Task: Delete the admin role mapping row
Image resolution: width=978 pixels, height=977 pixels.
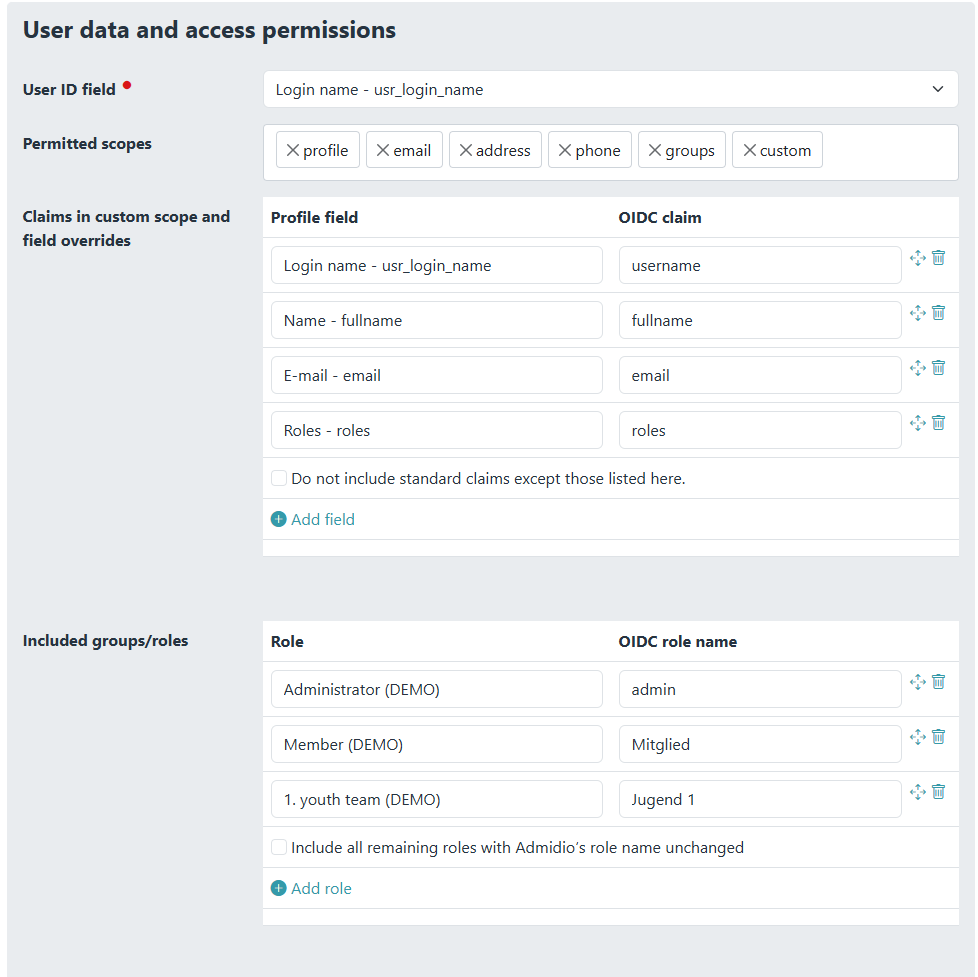Action: [x=938, y=682]
